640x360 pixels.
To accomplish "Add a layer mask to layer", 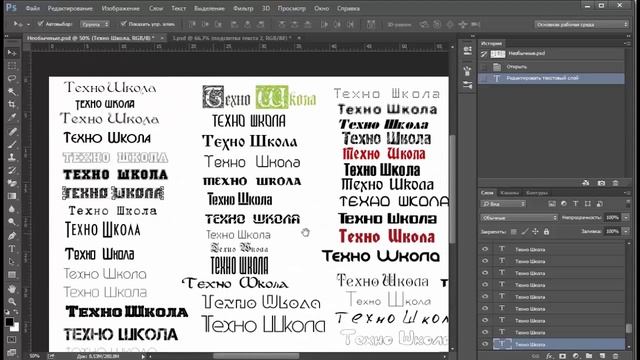I will [x=562, y=356].
